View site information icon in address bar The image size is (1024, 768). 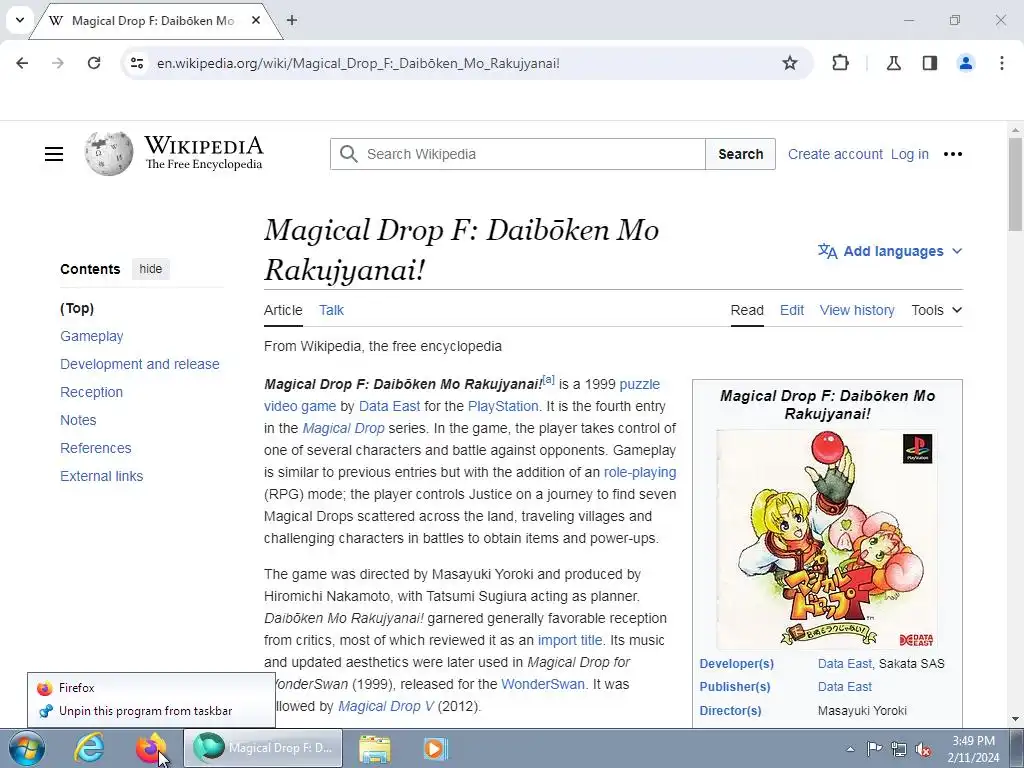point(136,63)
